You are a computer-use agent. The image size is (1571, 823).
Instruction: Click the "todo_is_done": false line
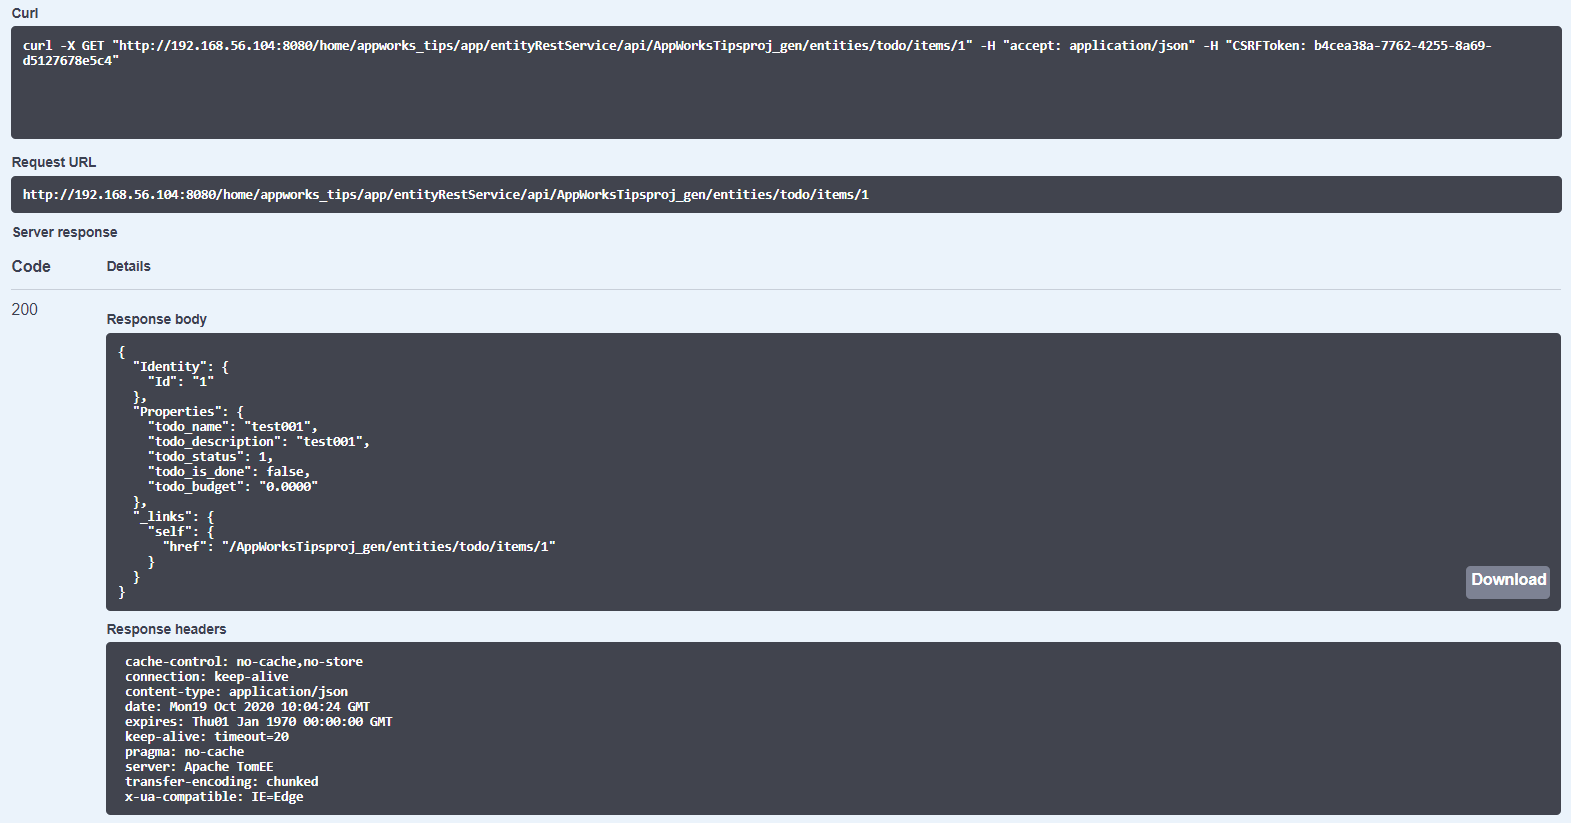pos(230,472)
